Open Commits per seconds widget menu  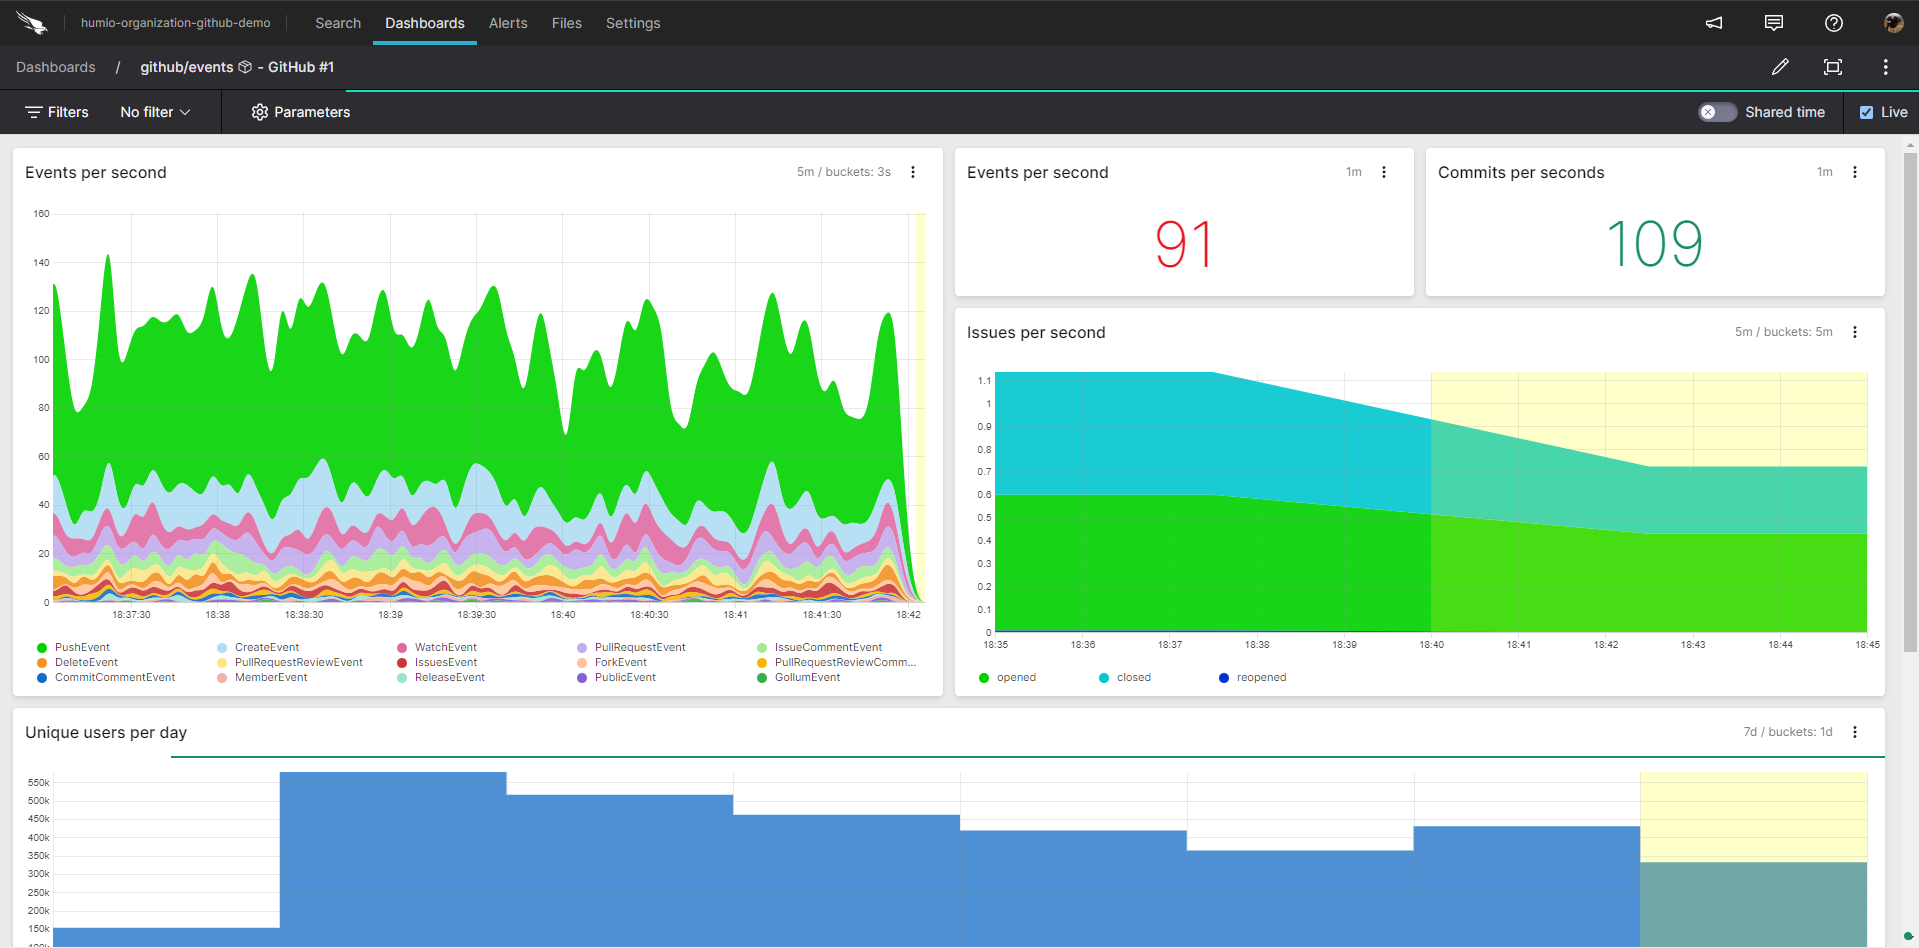pos(1855,172)
